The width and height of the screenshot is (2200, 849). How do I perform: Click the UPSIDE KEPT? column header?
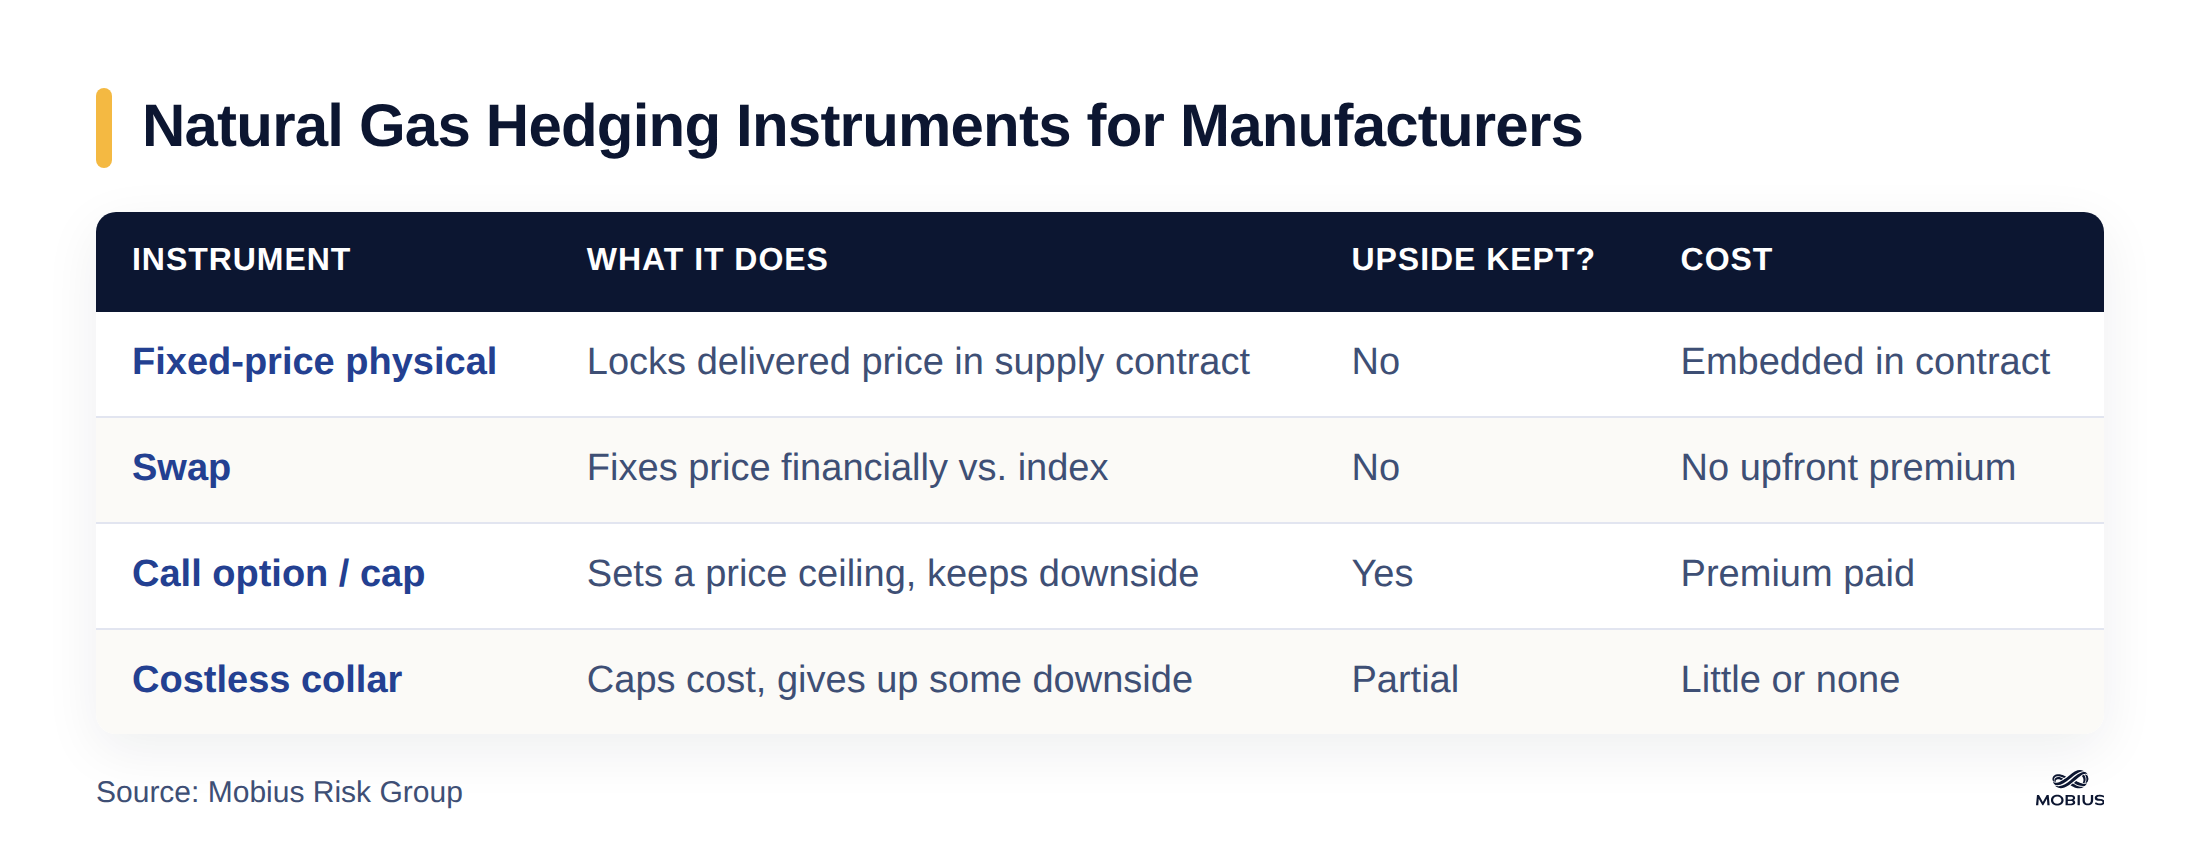pyautogui.click(x=1473, y=260)
